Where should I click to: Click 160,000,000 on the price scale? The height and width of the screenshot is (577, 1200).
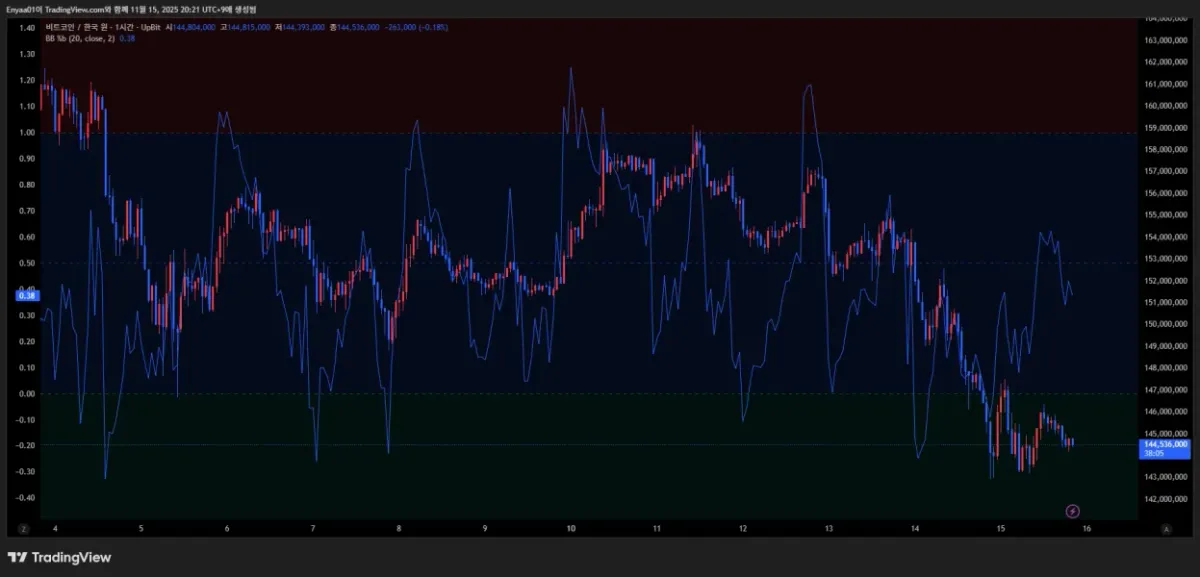coord(1165,105)
